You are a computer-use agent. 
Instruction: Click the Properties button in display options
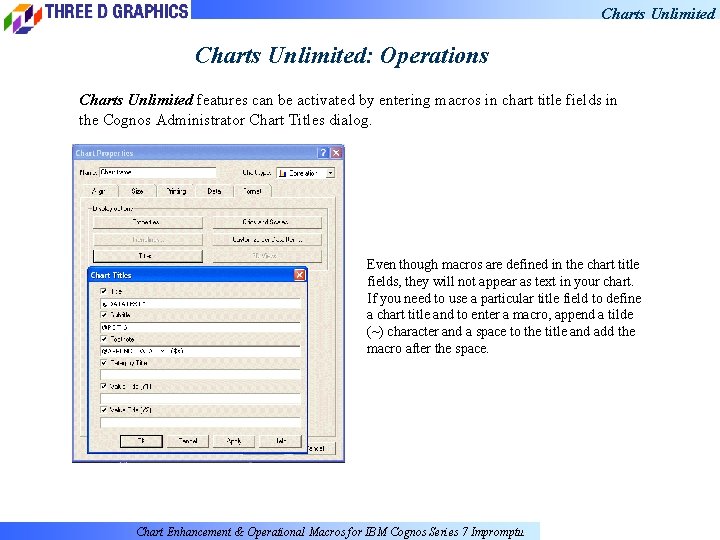tap(147, 222)
